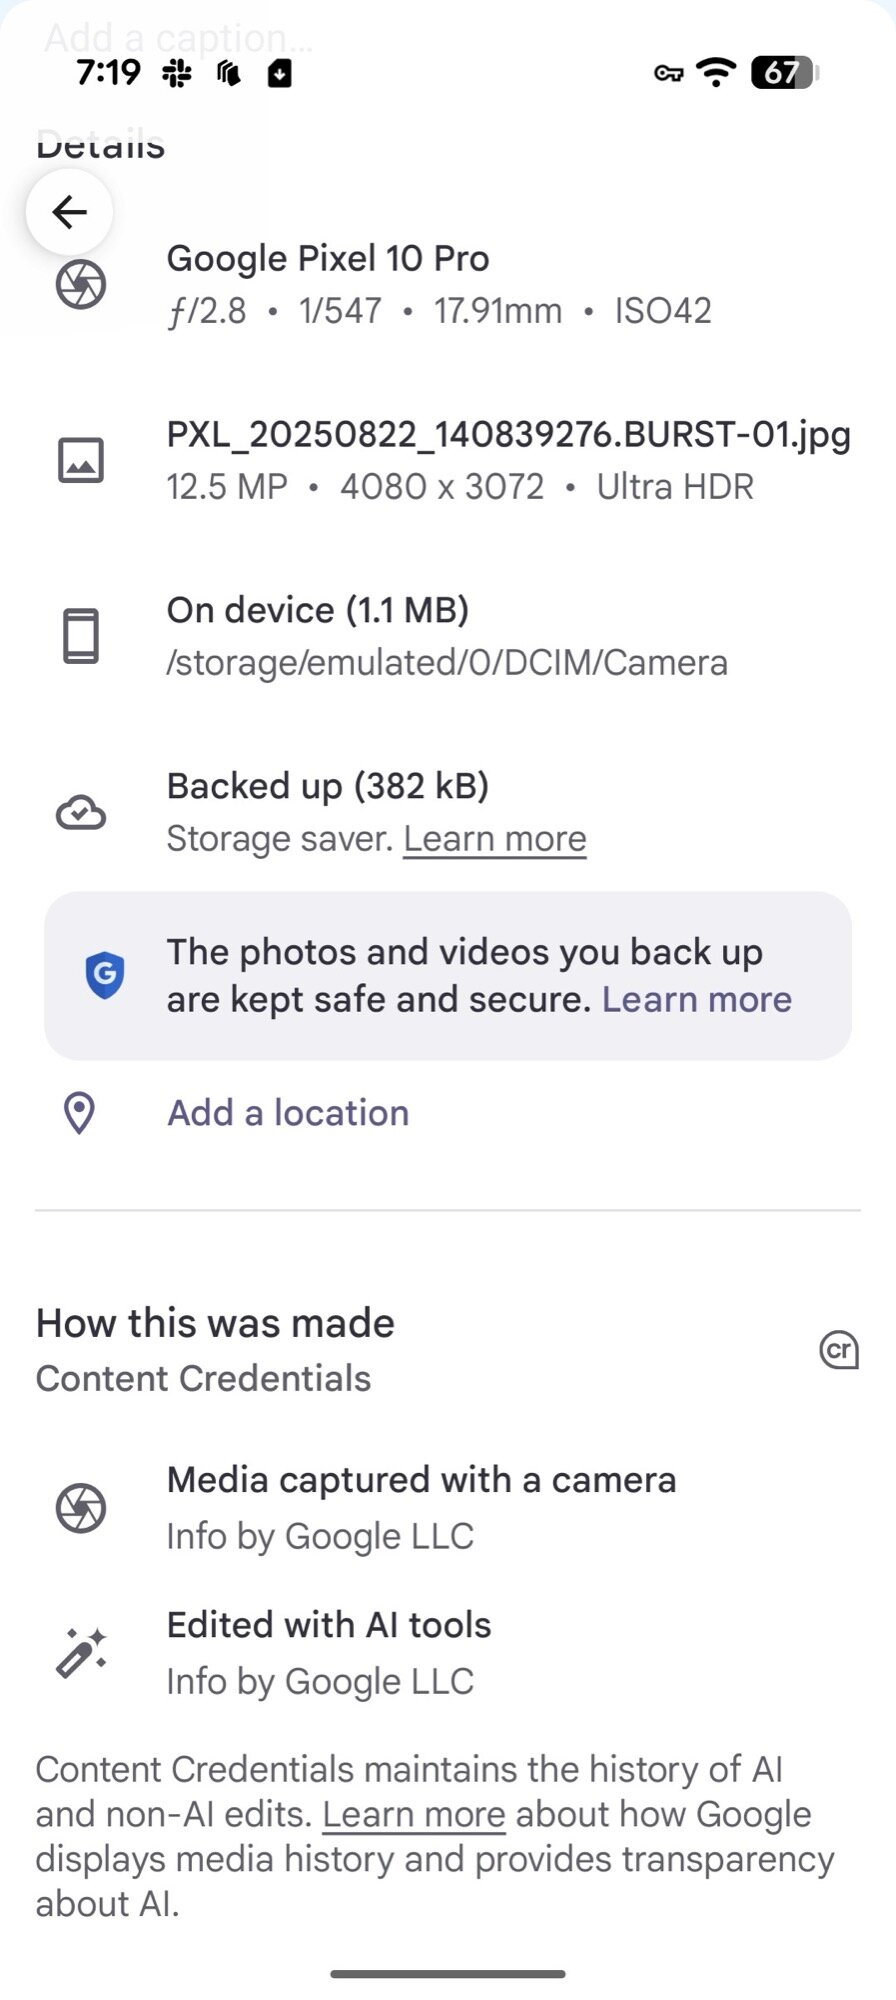Image resolution: width=896 pixels, height=2000 pixels.
Task: Tap the camera aperture icon beside Pixel 10 Pro
Action: pos(81,285)
